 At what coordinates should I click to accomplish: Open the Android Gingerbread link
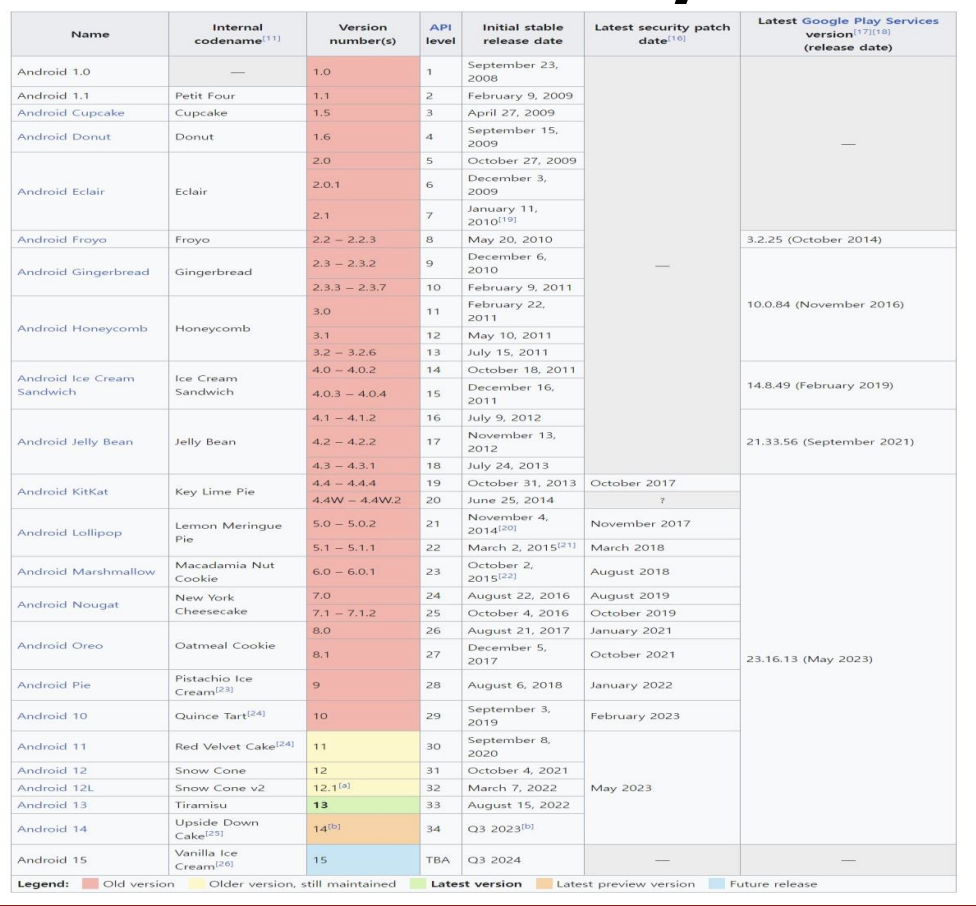(x=83, y=271)
